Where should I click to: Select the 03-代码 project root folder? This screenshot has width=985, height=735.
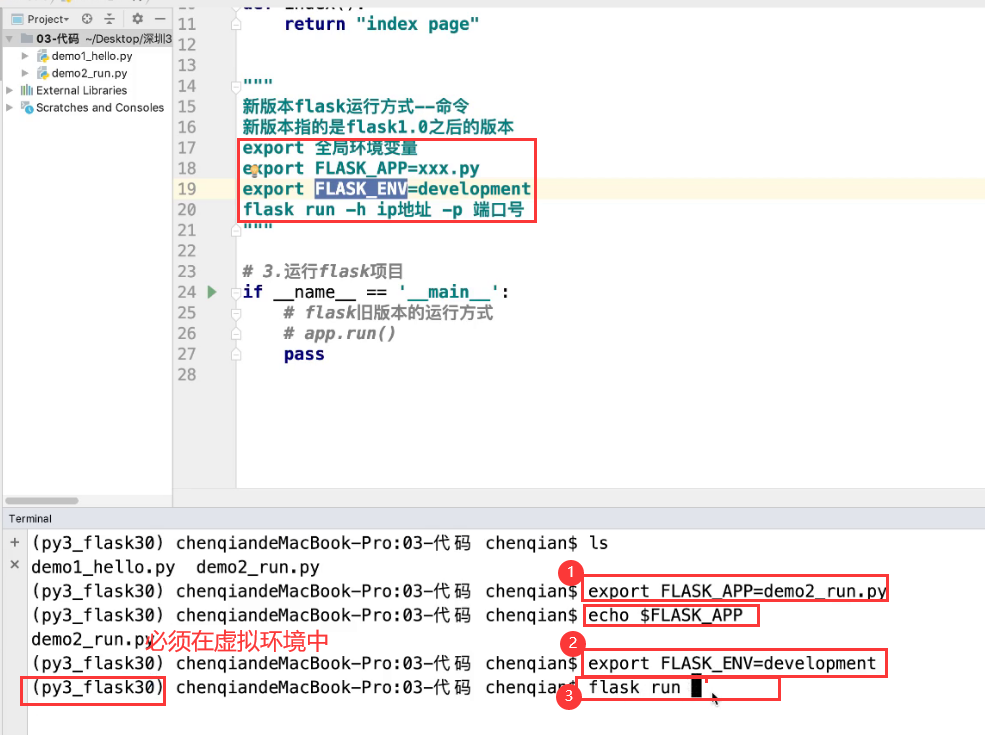[57, 39]
